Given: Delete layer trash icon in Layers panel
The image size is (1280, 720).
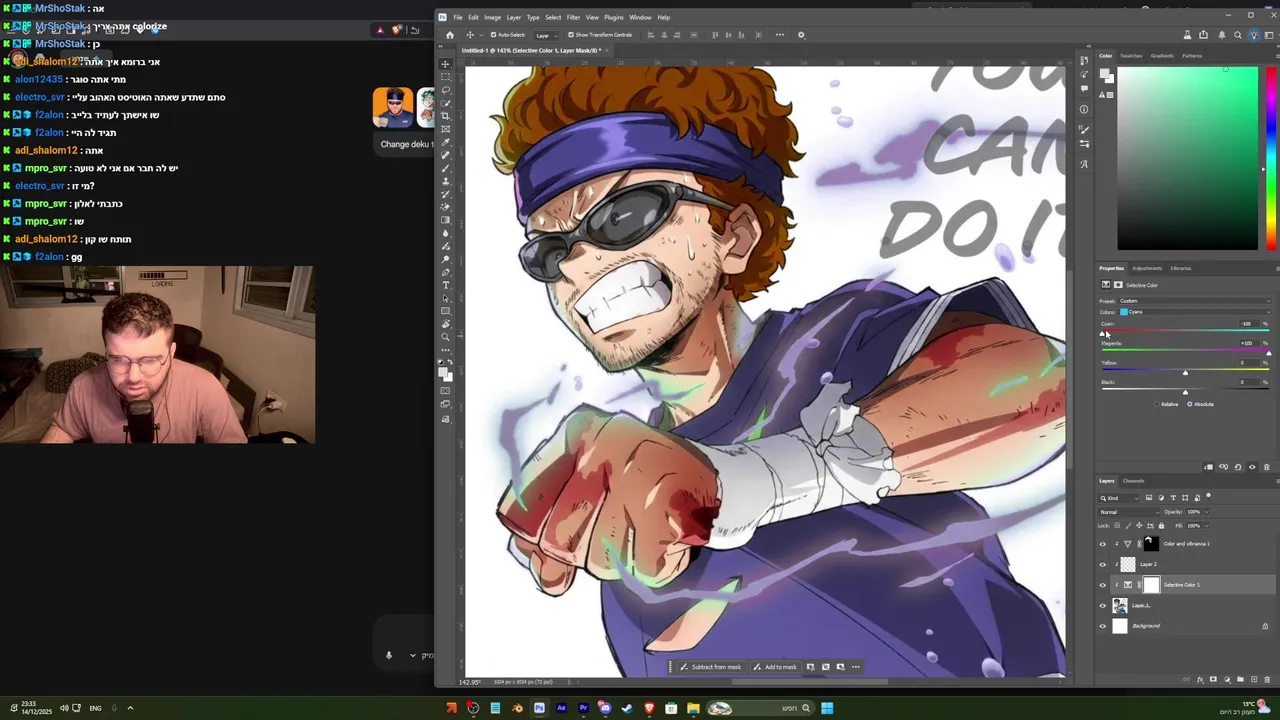Looking at the screenshot, I should [x=1267, y=679].
